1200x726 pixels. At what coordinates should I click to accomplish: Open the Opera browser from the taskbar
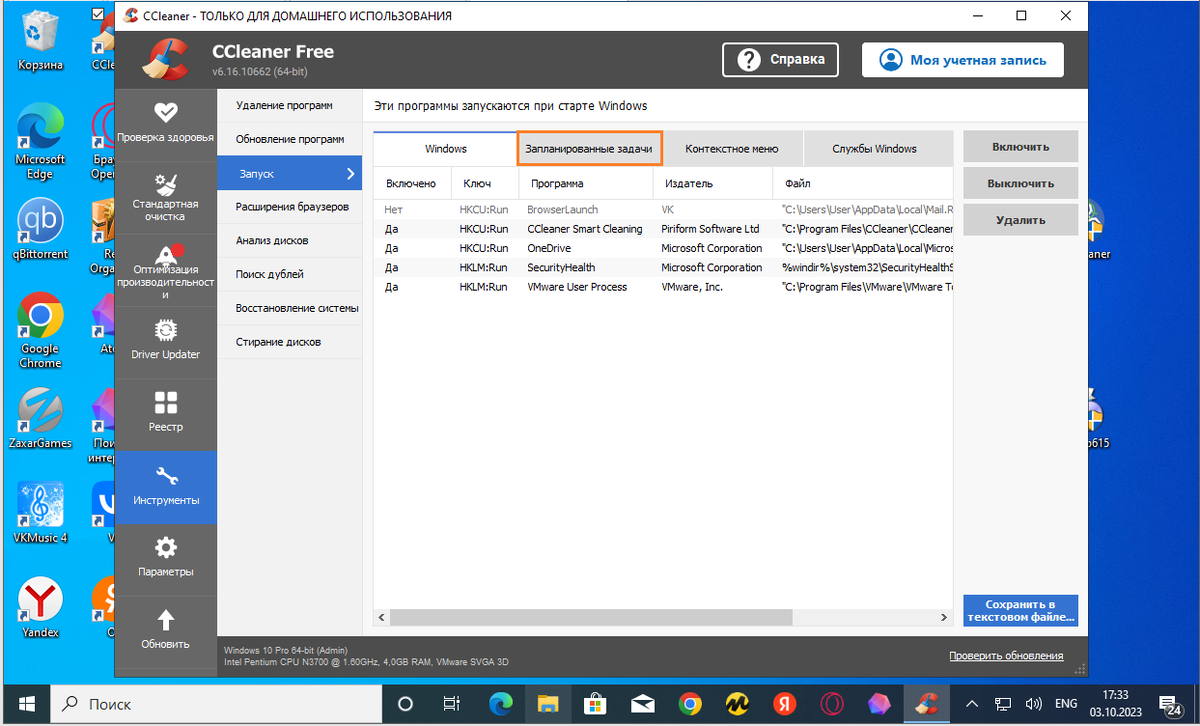832,704
